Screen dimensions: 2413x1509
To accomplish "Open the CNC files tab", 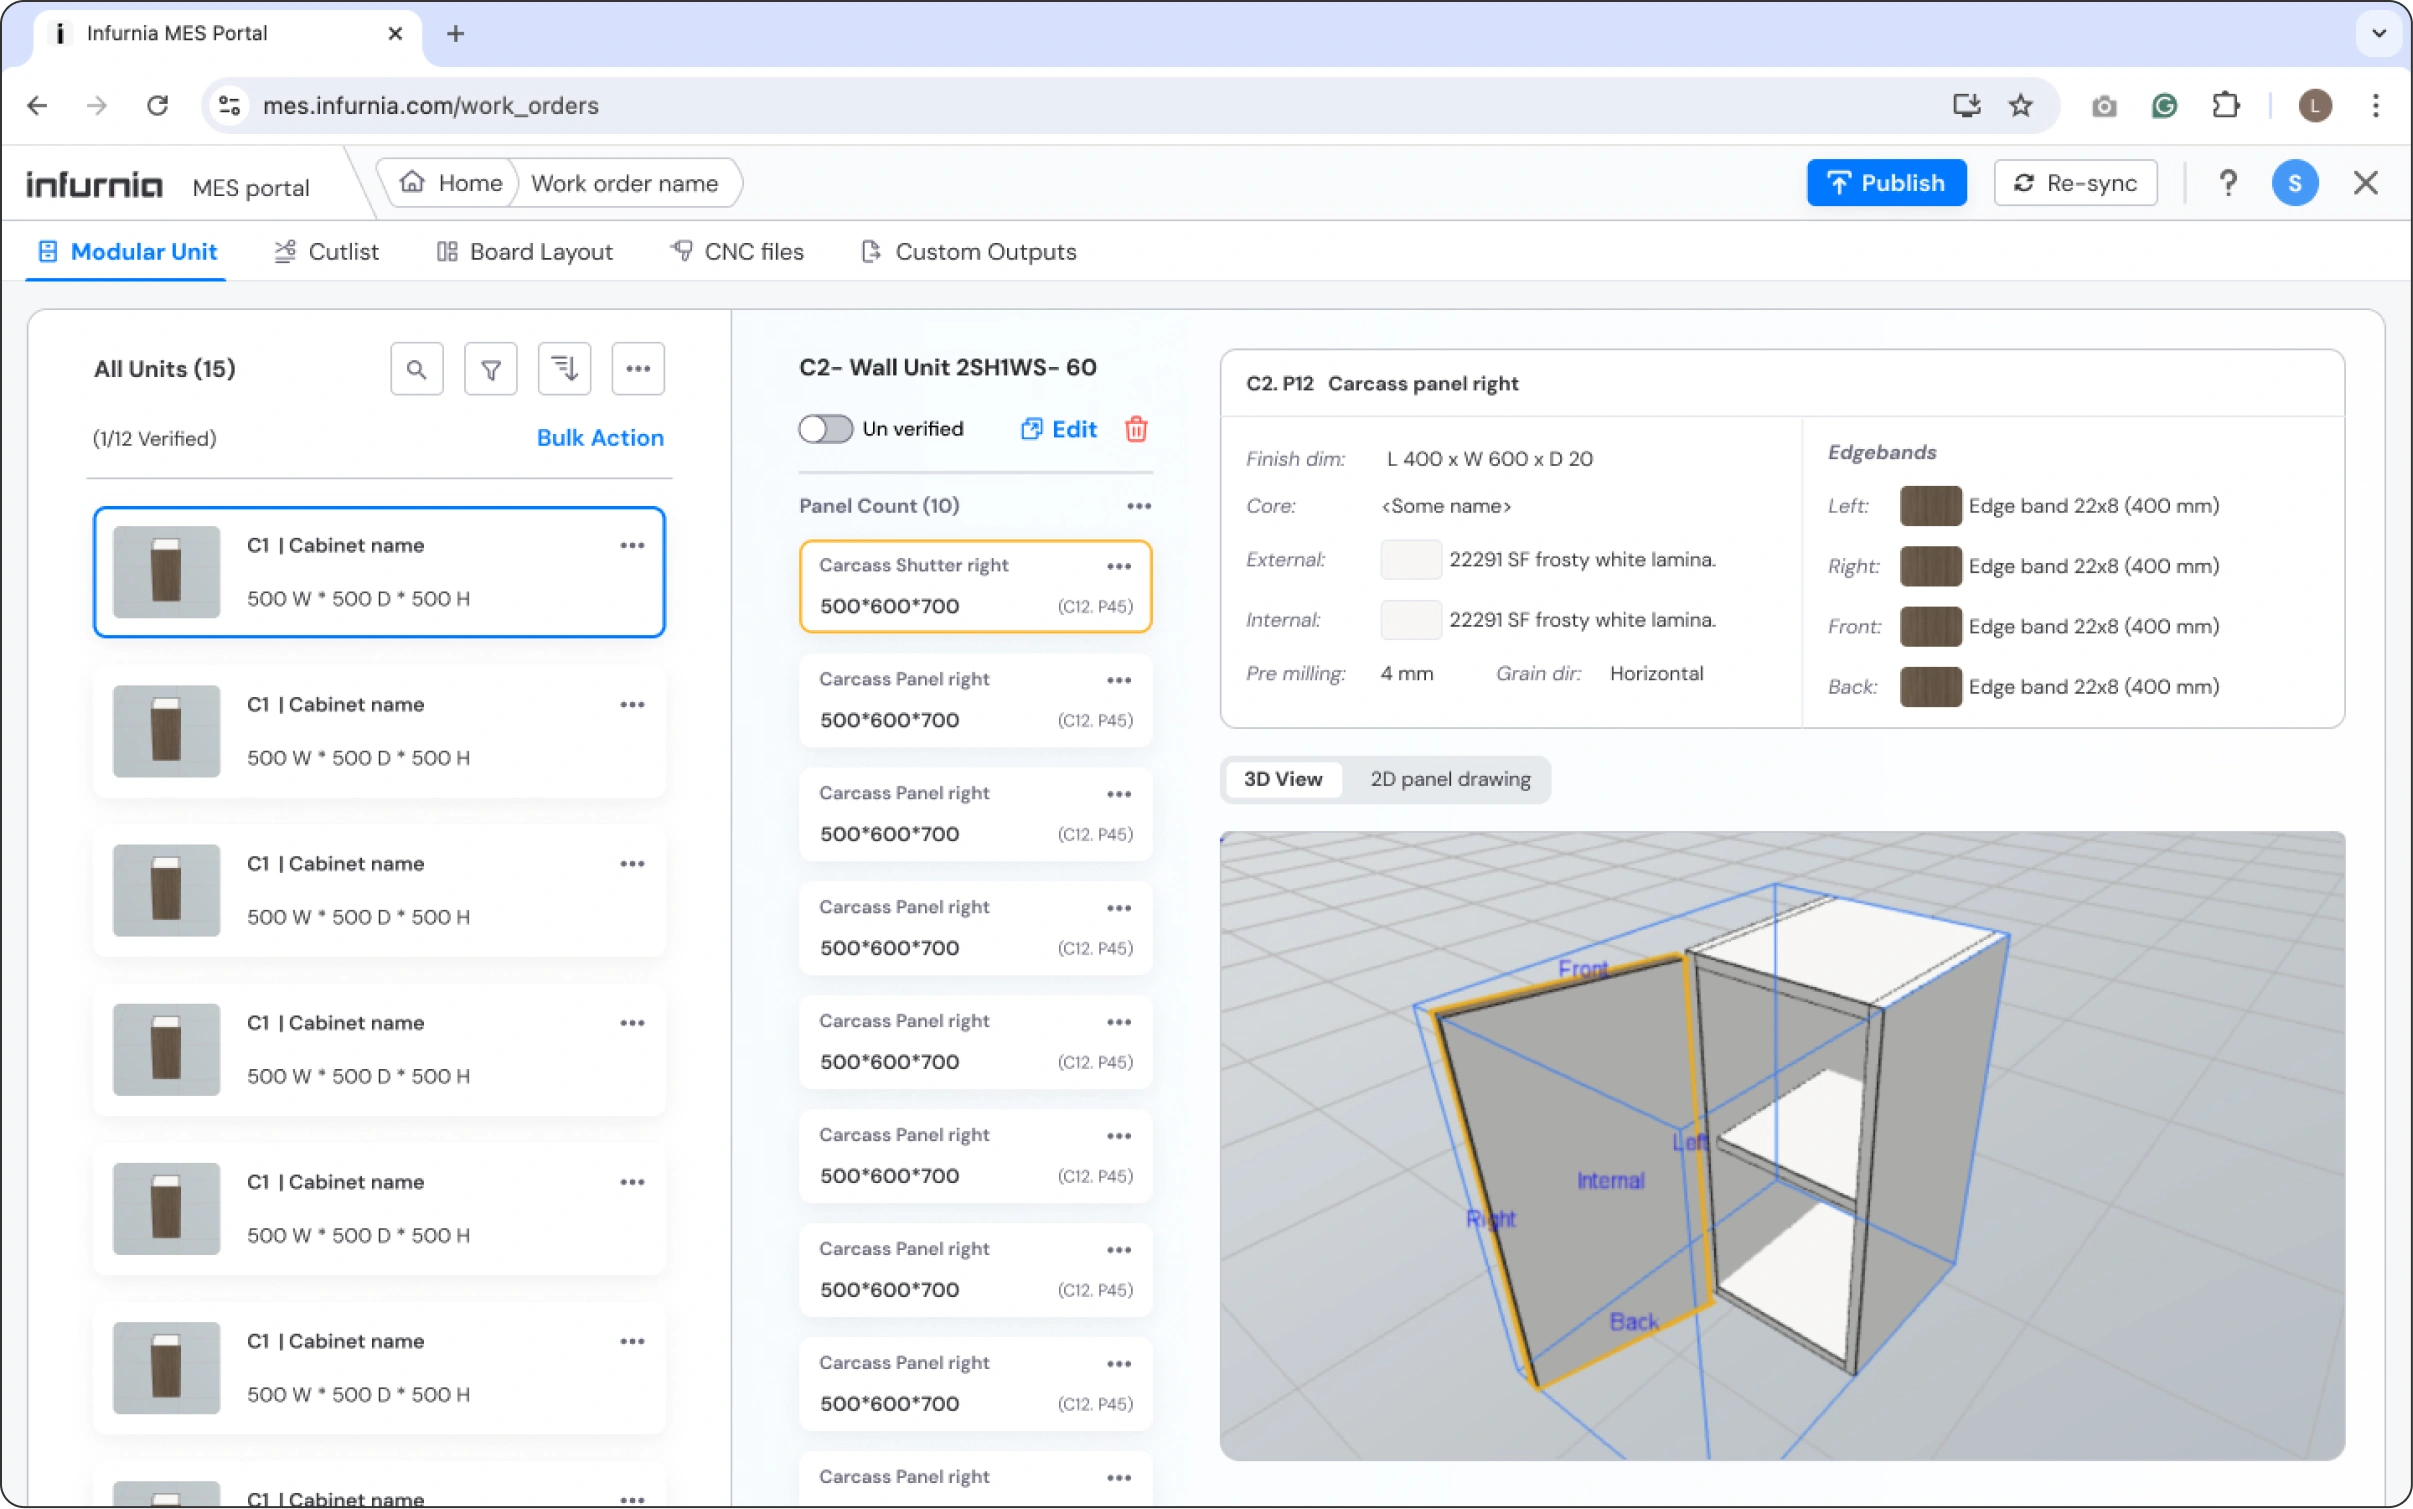I will (737, 252).
